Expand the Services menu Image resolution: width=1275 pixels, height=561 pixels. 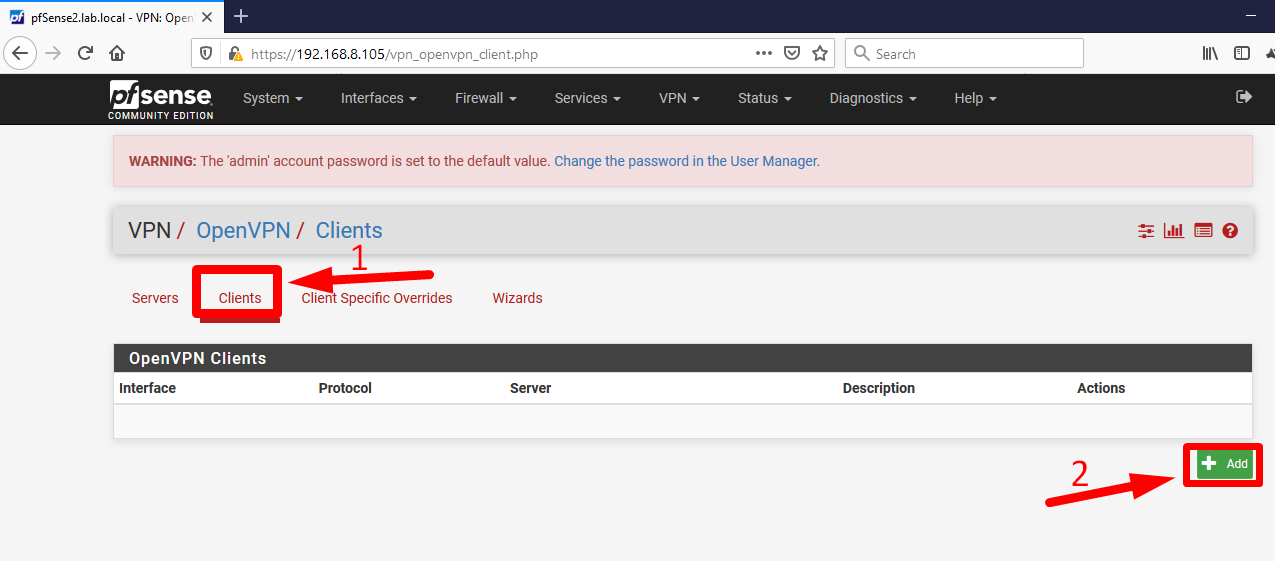tap(588, 98)
